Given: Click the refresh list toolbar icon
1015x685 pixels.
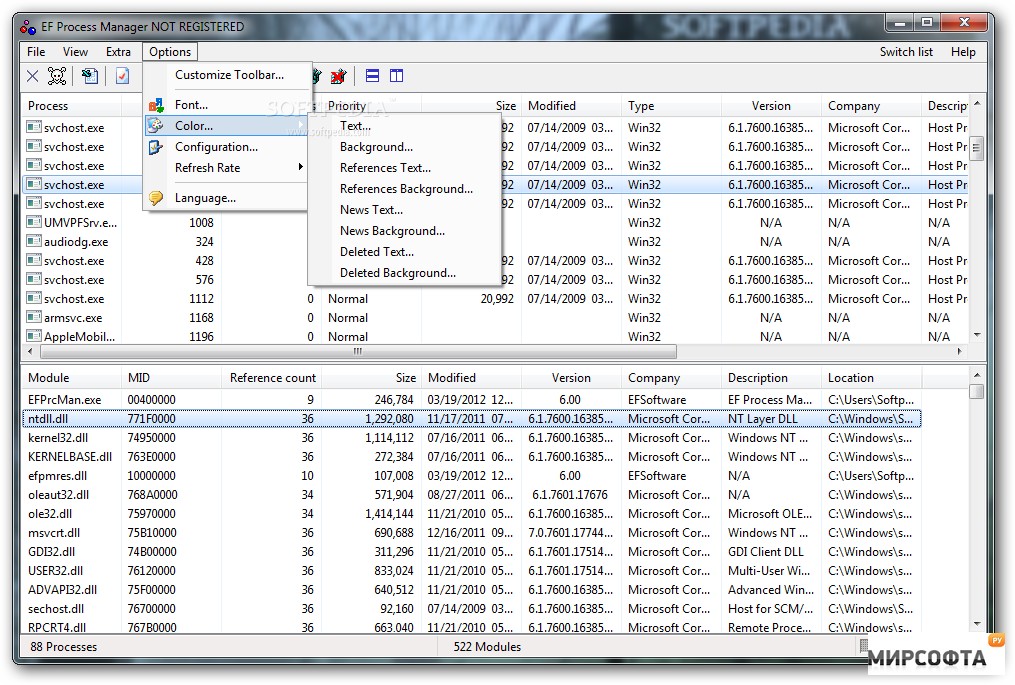Looking at the screenshot, I should (x=90, y=76).
